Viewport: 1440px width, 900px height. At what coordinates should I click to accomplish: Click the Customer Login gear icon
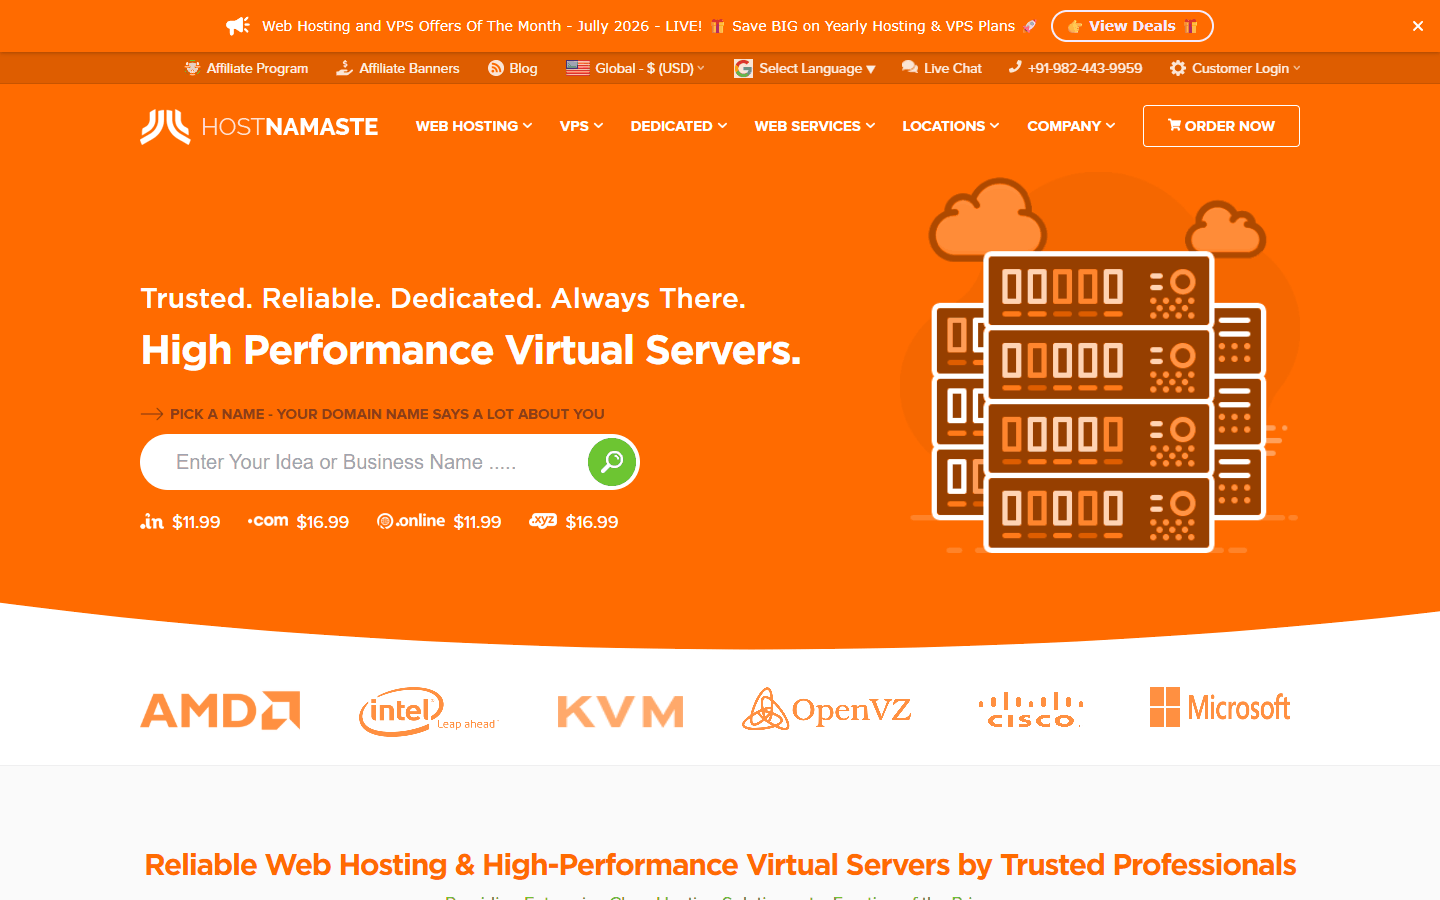point(1178,68)
